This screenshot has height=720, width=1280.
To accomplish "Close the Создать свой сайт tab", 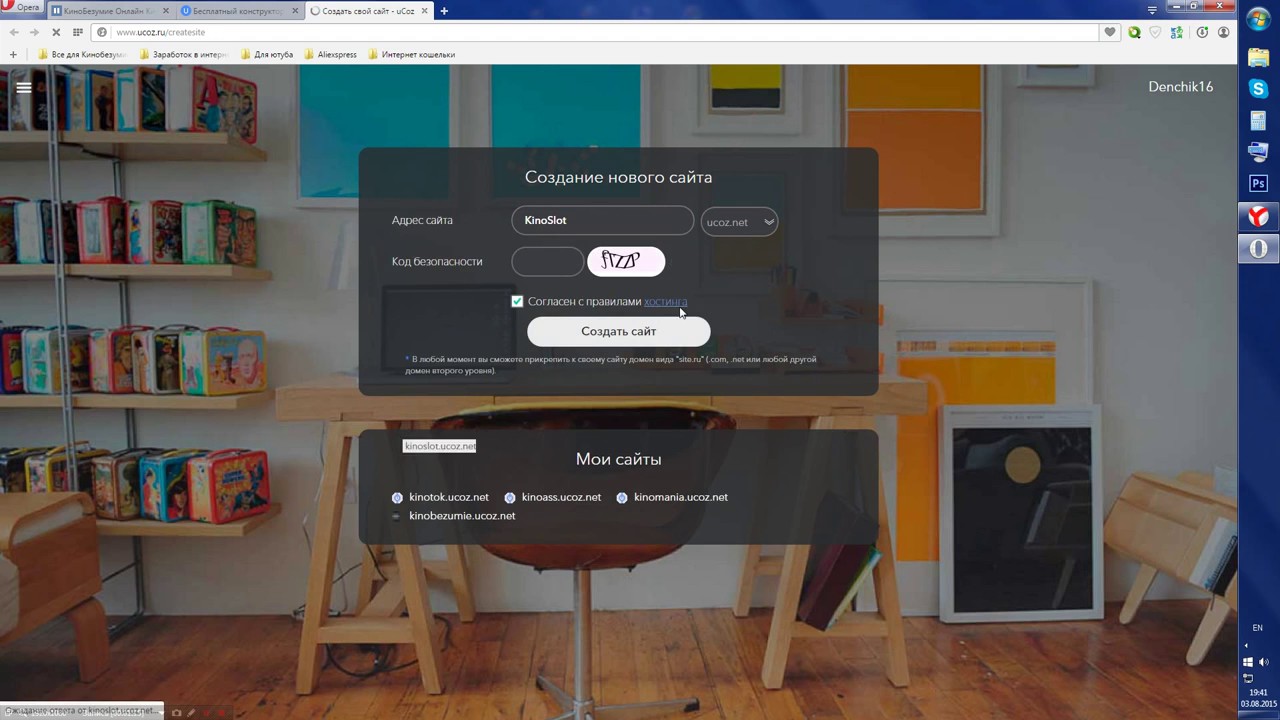I will coord(423,11).
